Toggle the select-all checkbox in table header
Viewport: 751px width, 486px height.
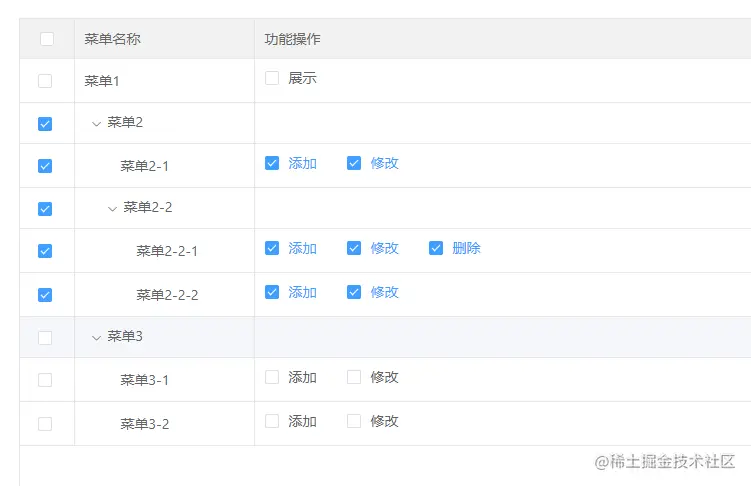[47, 39]
